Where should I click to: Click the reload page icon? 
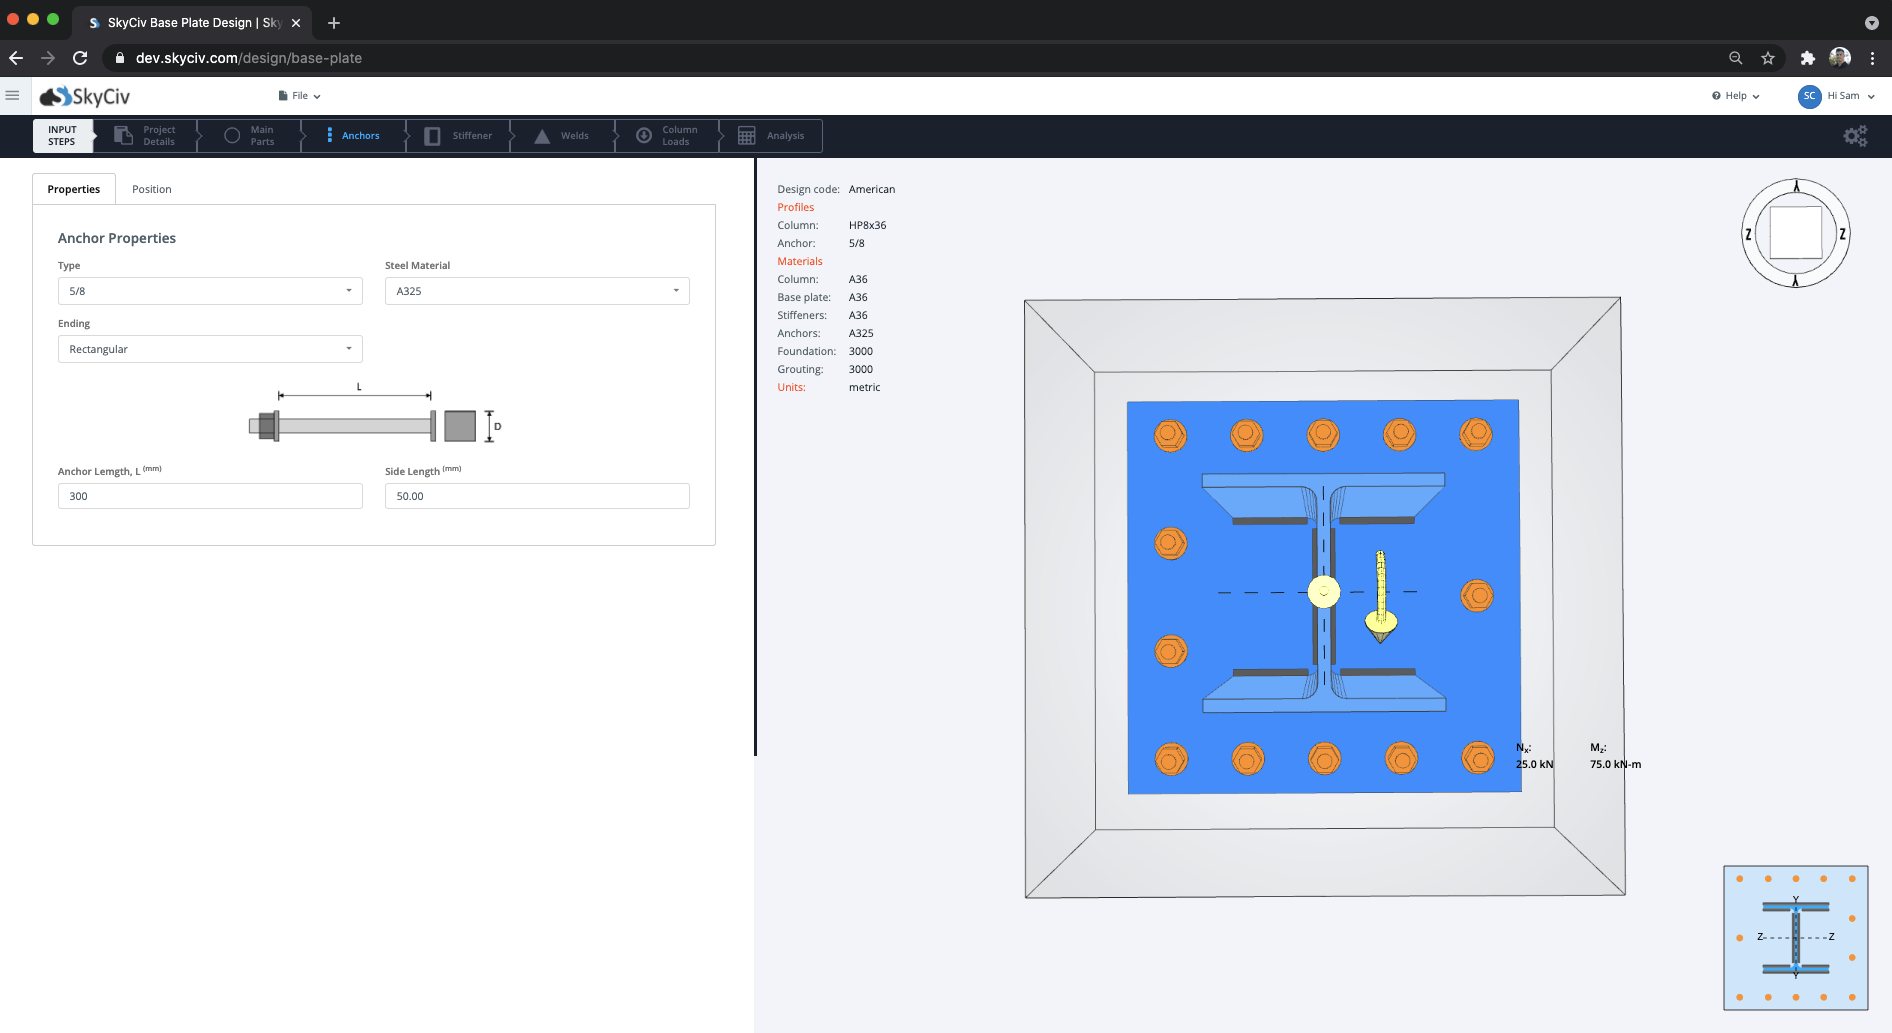click(80, 57)
